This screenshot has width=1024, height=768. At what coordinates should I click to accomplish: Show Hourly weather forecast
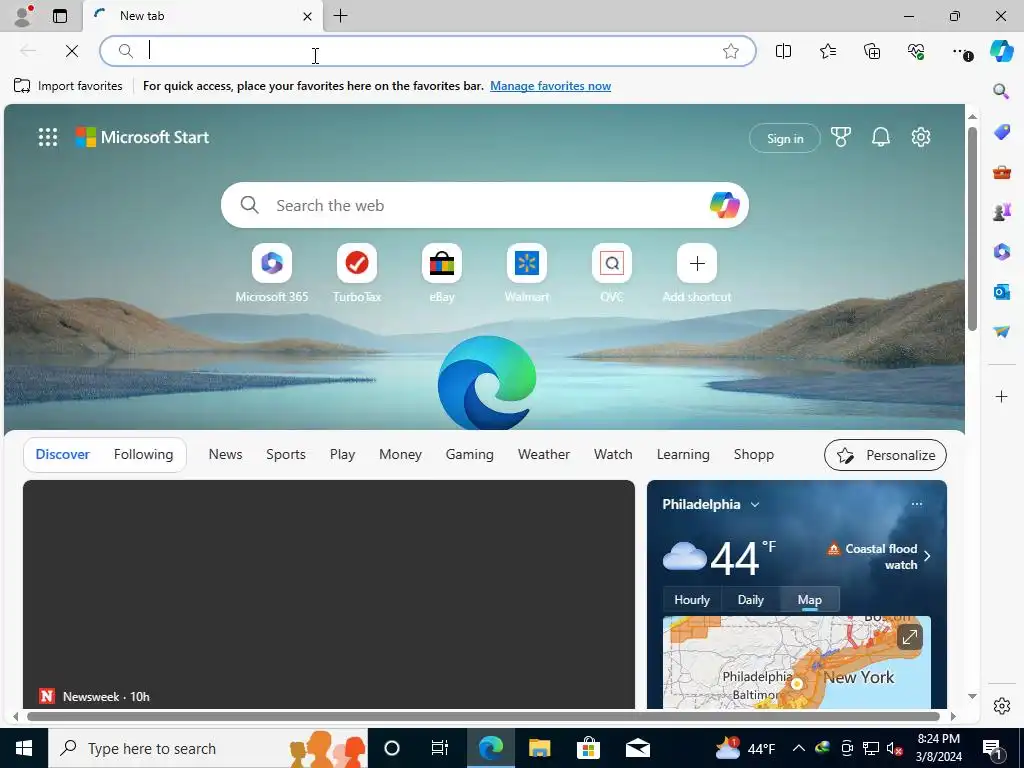(692, 600)
